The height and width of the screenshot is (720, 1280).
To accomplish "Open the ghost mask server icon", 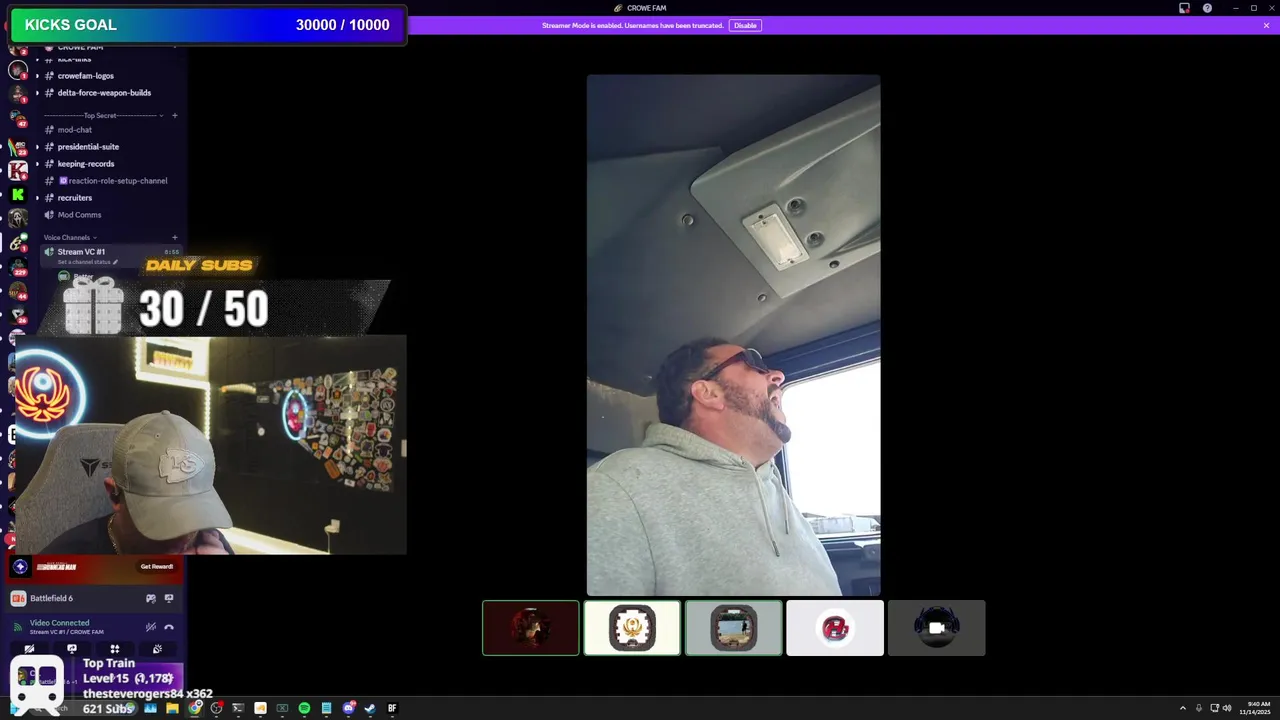I will pyautogui.click(x=18, y=218).
